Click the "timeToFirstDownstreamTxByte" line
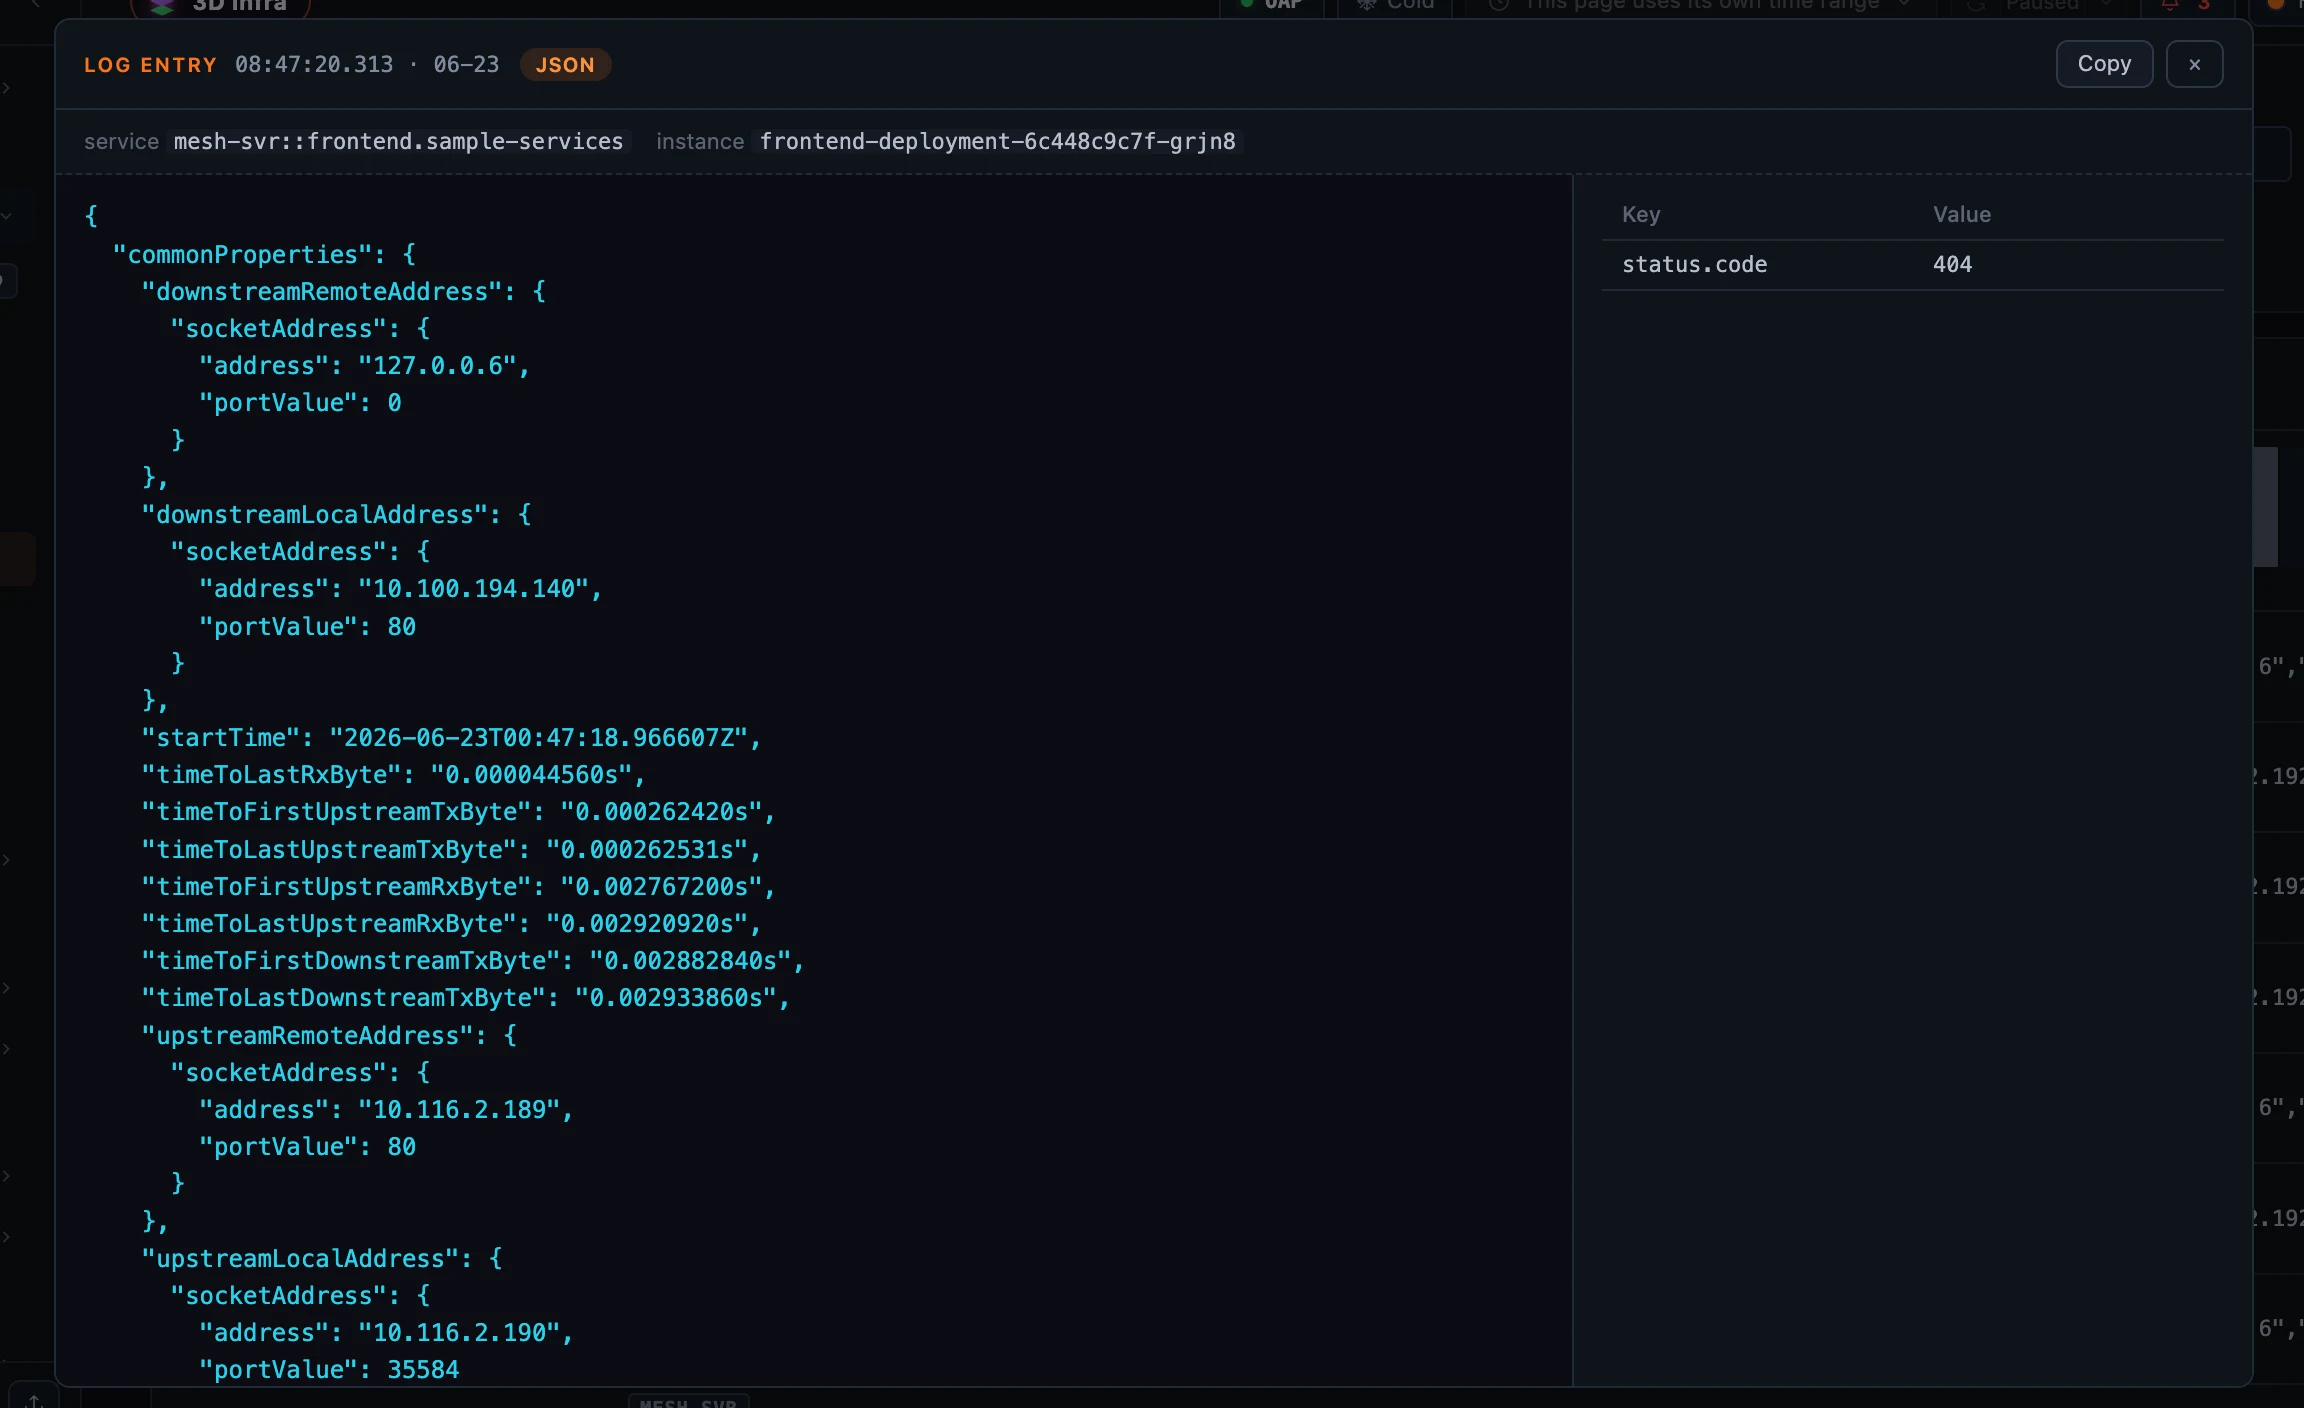Image resolution: width=2304 pixels, height=1408 pixels. click(473, 960)
